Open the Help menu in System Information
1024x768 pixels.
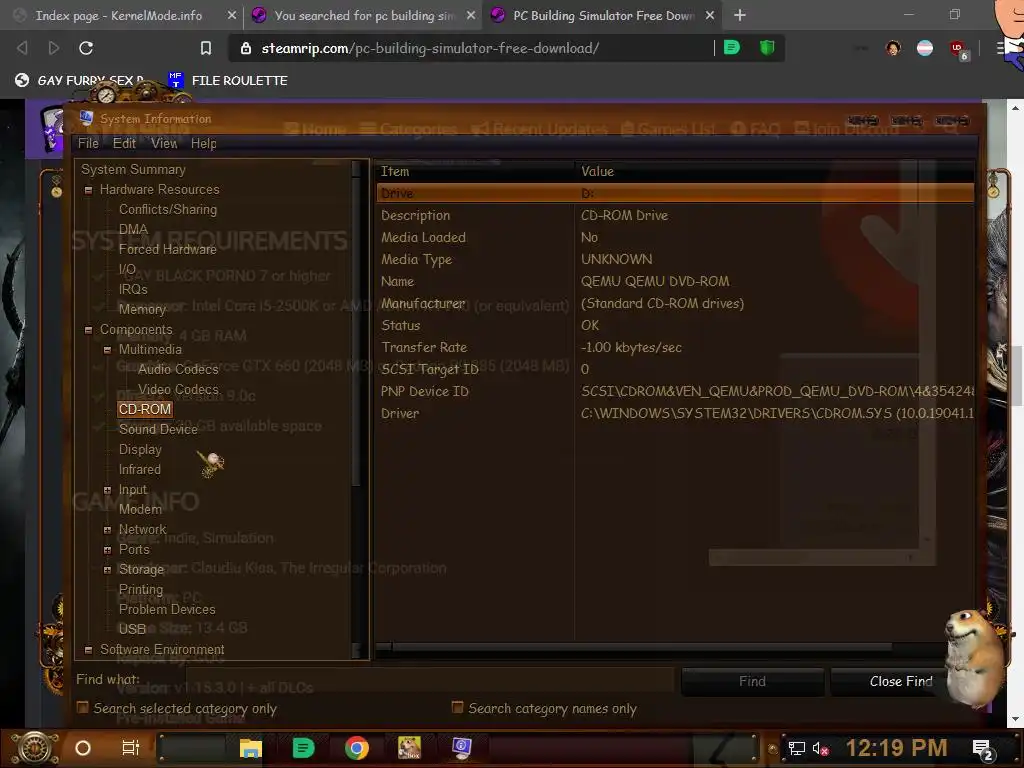coord(204,143)
